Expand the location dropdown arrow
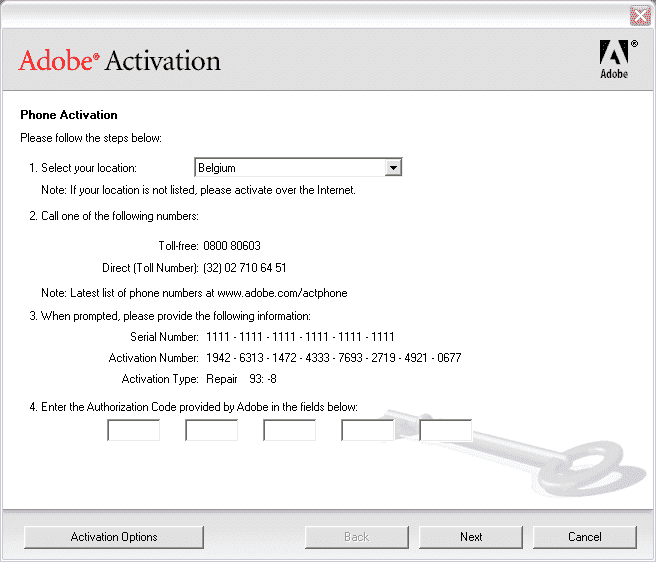Viewport: 656px width, 562px height. 393,168
